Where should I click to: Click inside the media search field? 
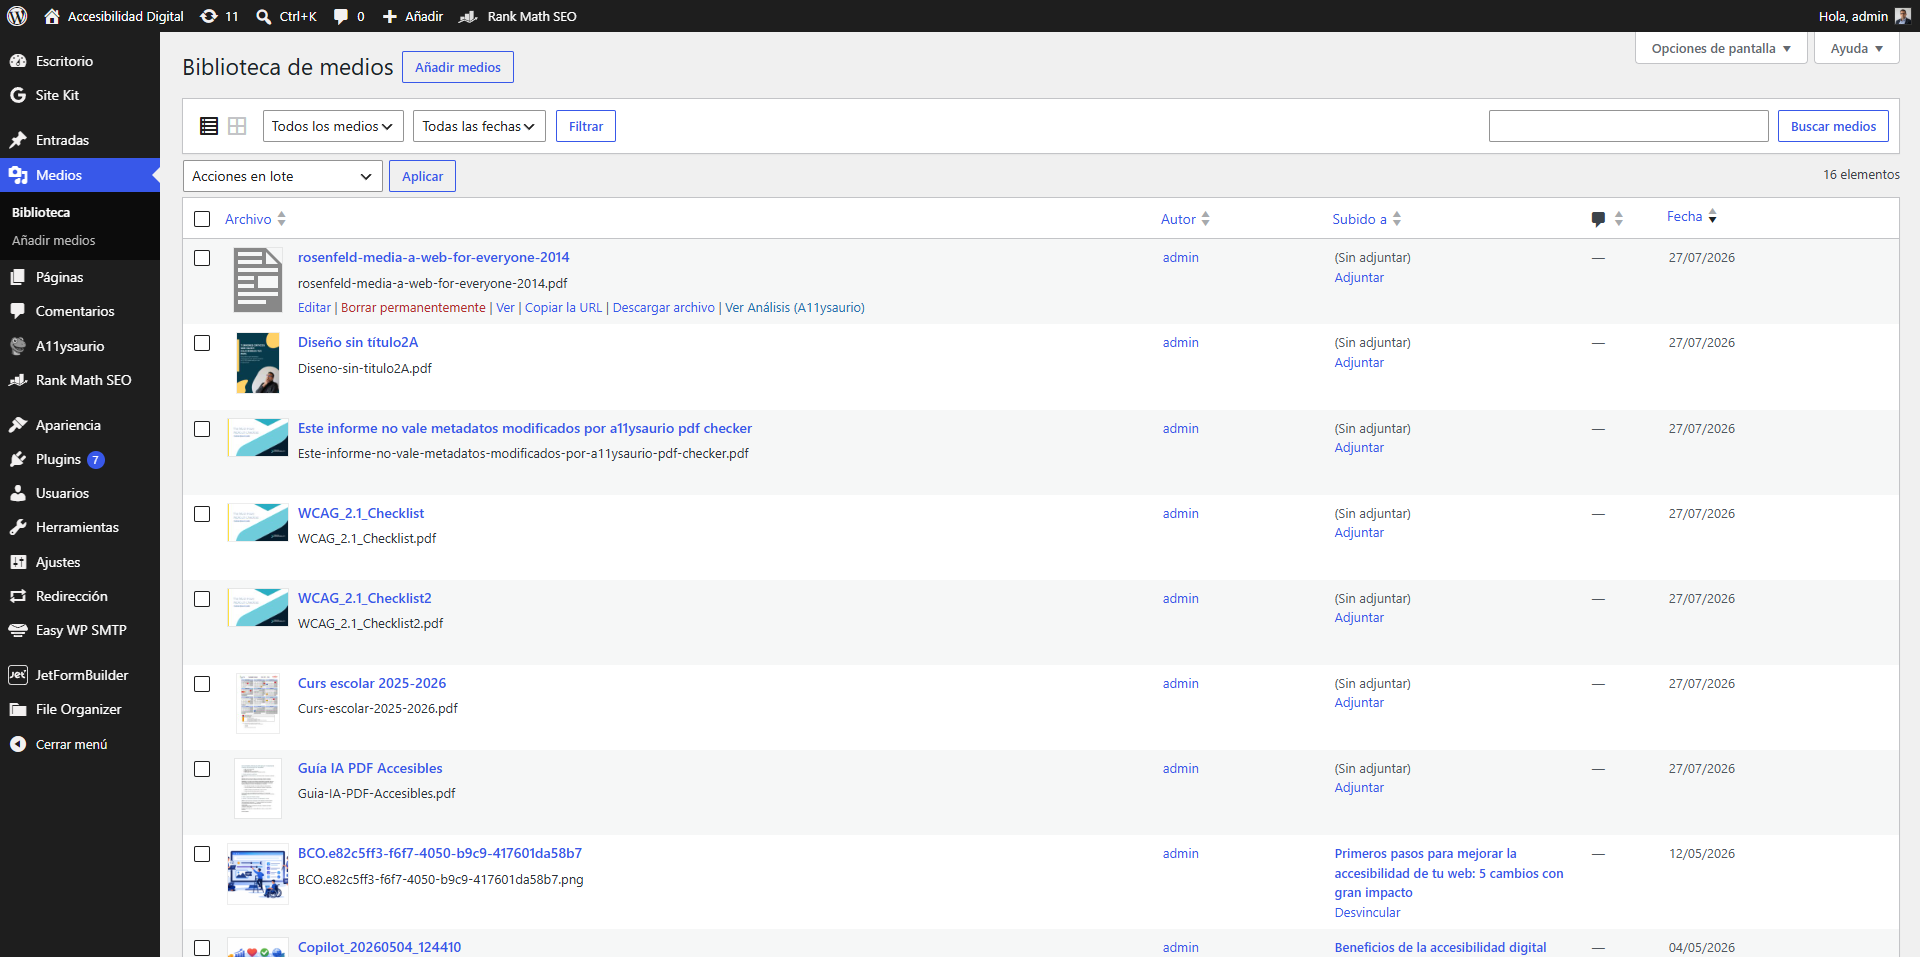(x=1628, y=126)
